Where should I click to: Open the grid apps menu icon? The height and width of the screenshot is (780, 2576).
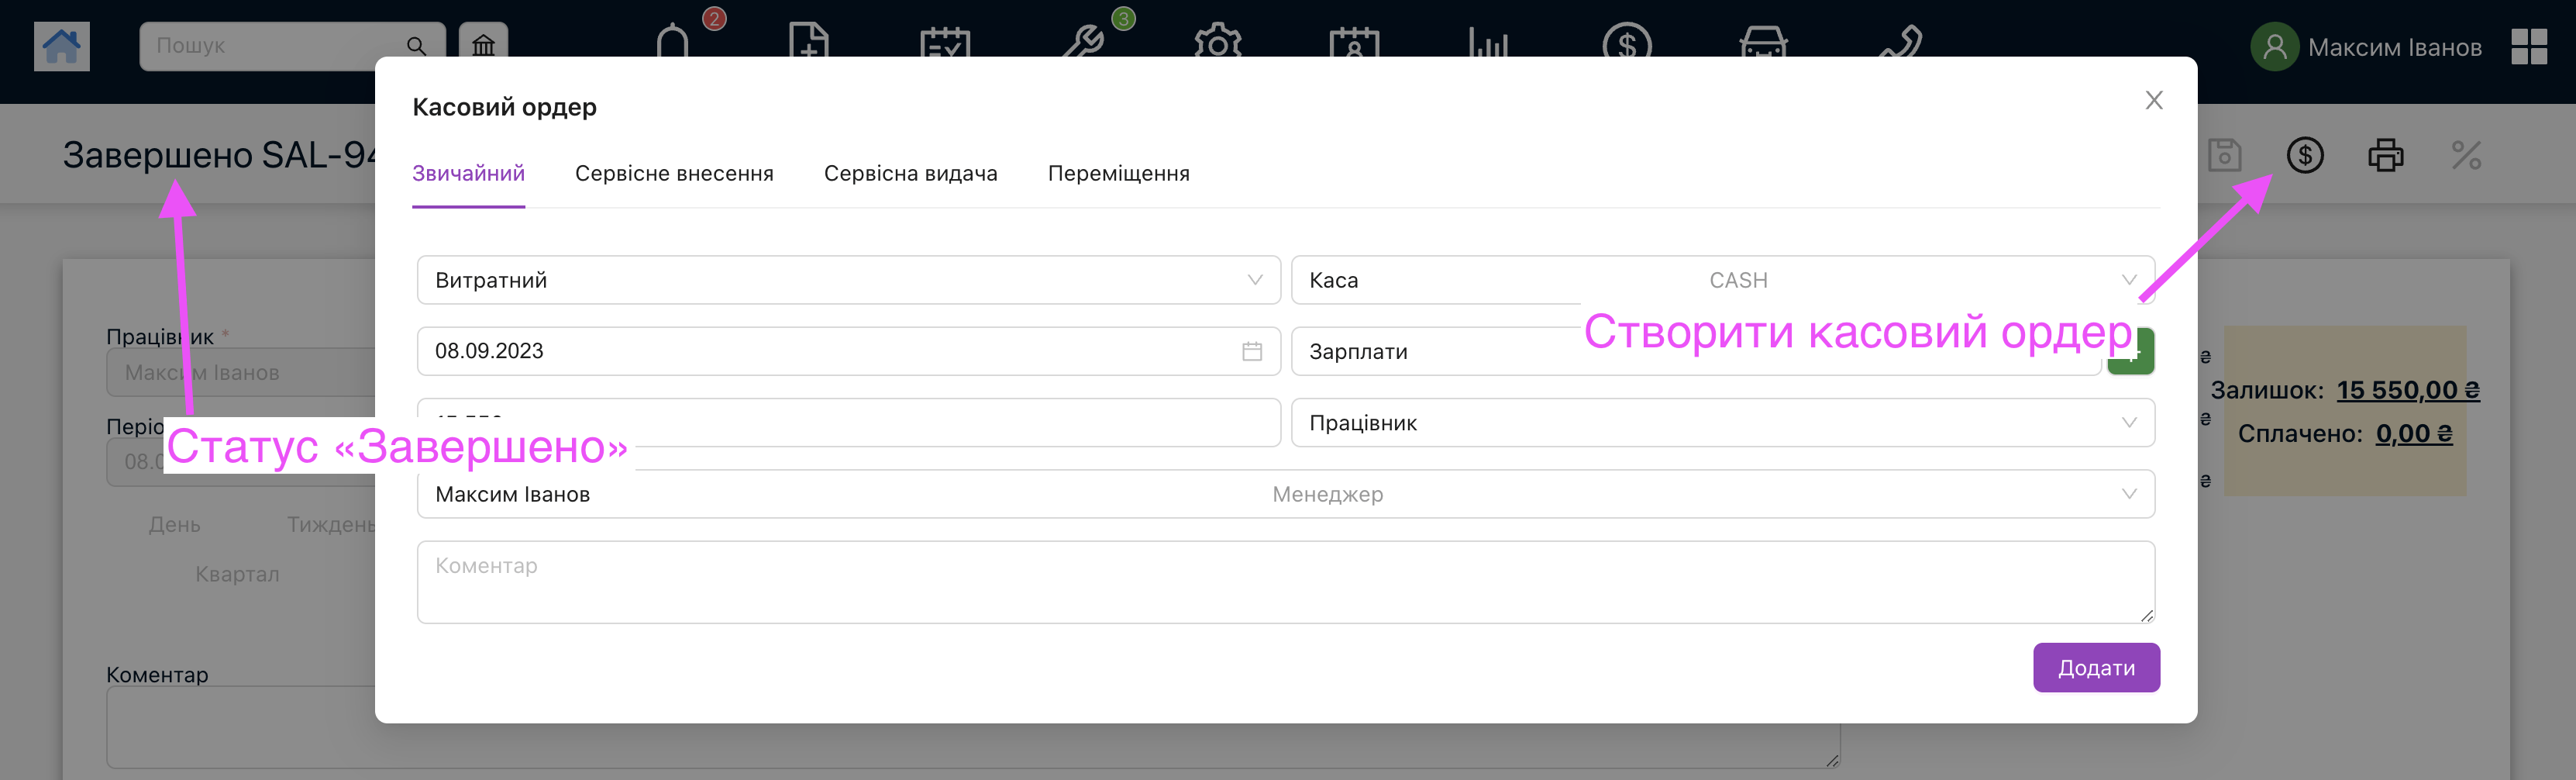(x=2528, y=46)
